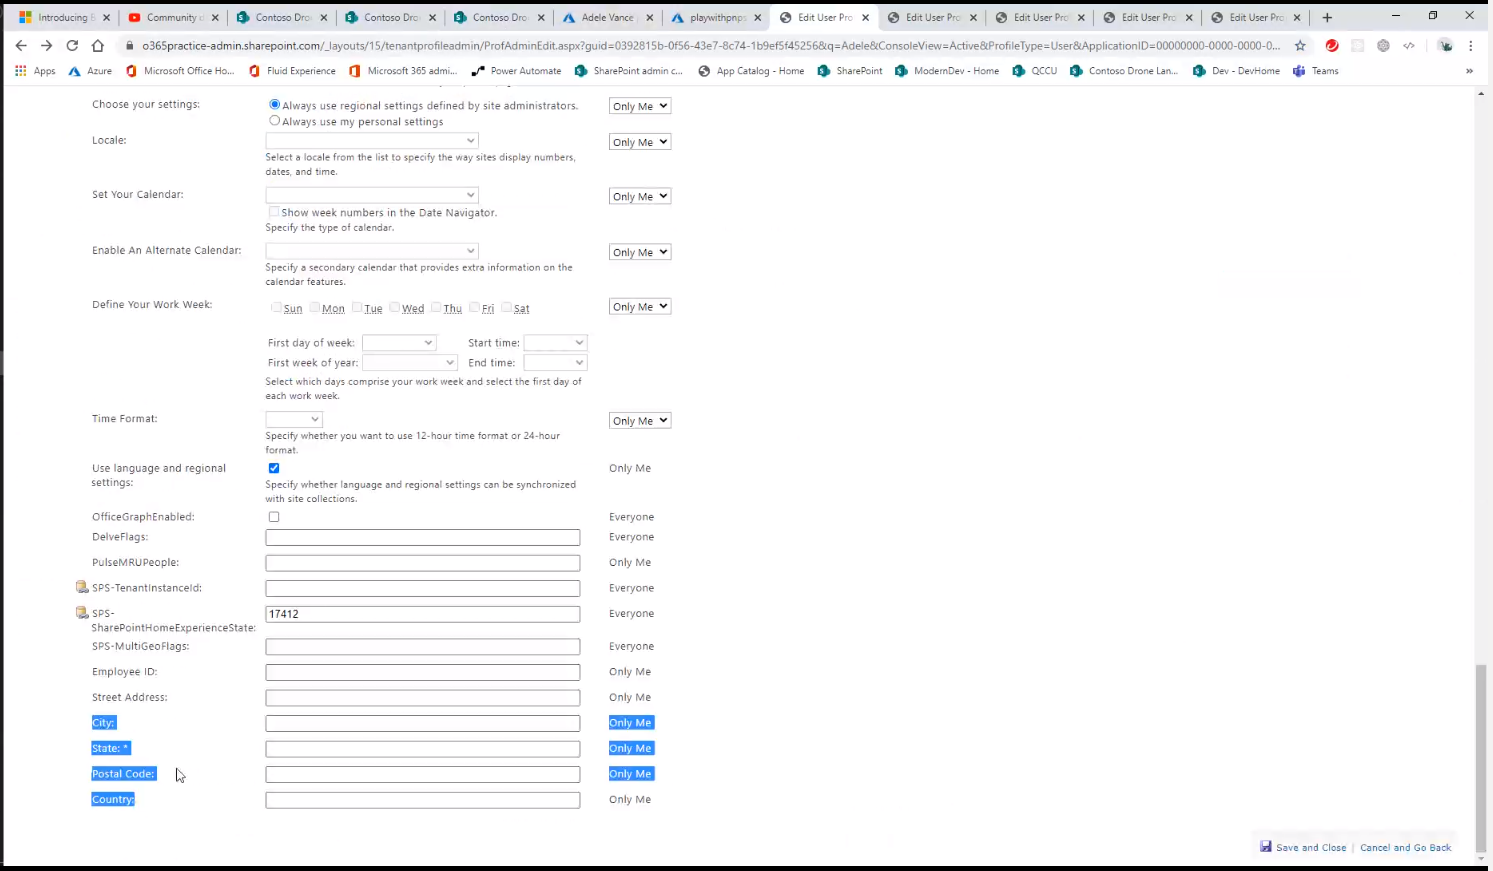Open the QCCU SharePoint bookmark

(x=1044, y=70)
